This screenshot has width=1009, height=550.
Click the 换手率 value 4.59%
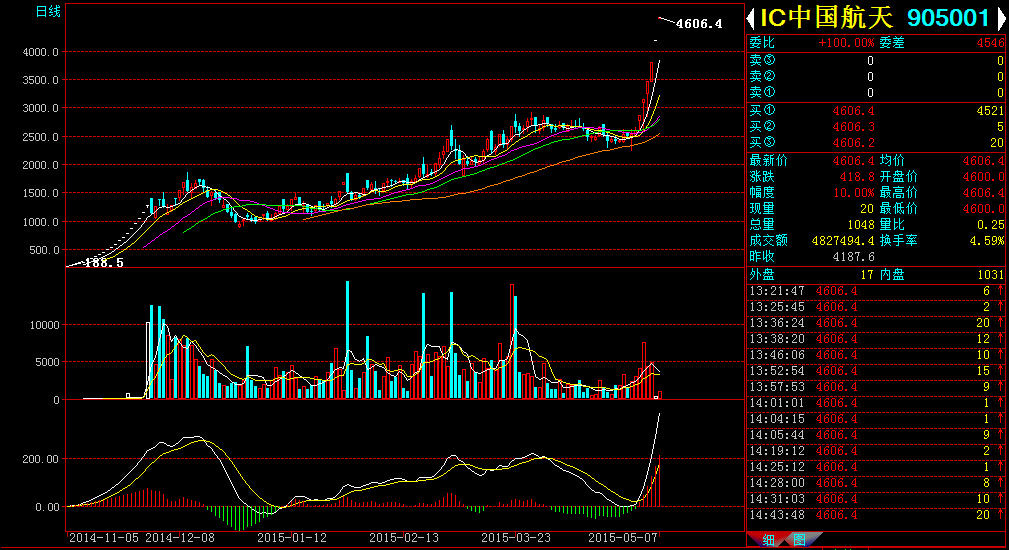(x=987, y=241)
